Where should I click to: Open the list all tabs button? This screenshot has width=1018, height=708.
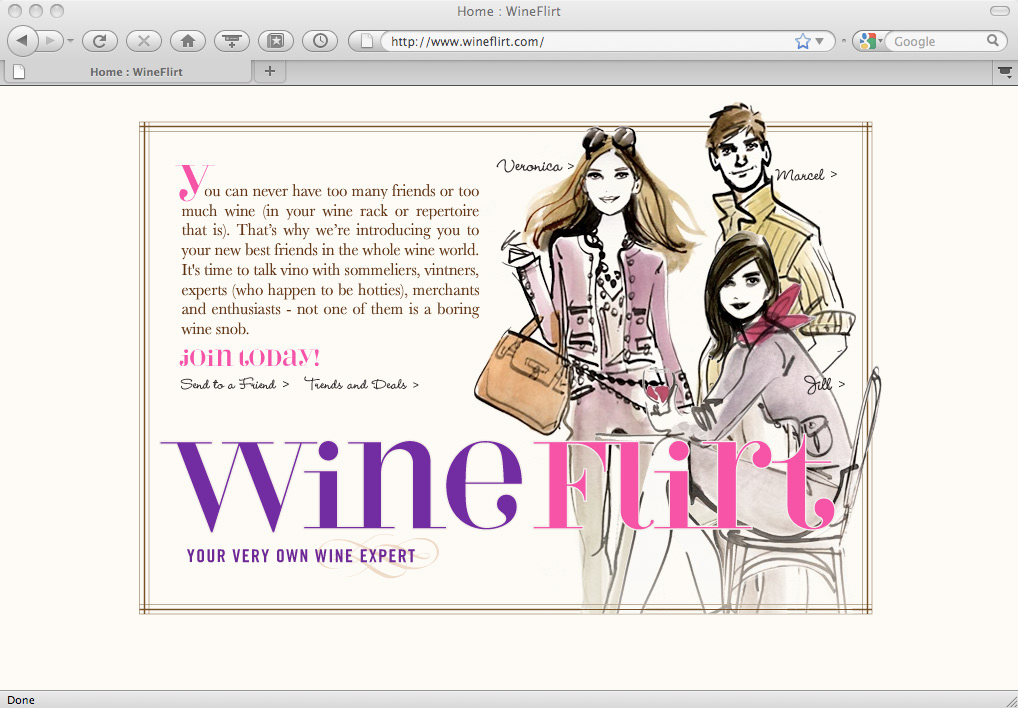[x=1004, y=71]
